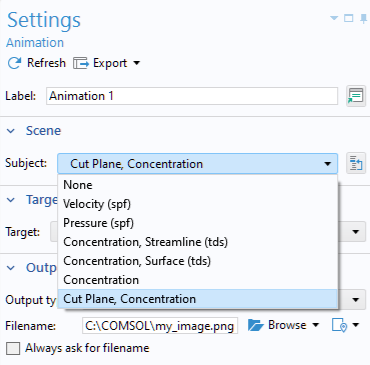Click the Go to Source icon beside Label
Screen dimensions: 370x365
(356, 96)
